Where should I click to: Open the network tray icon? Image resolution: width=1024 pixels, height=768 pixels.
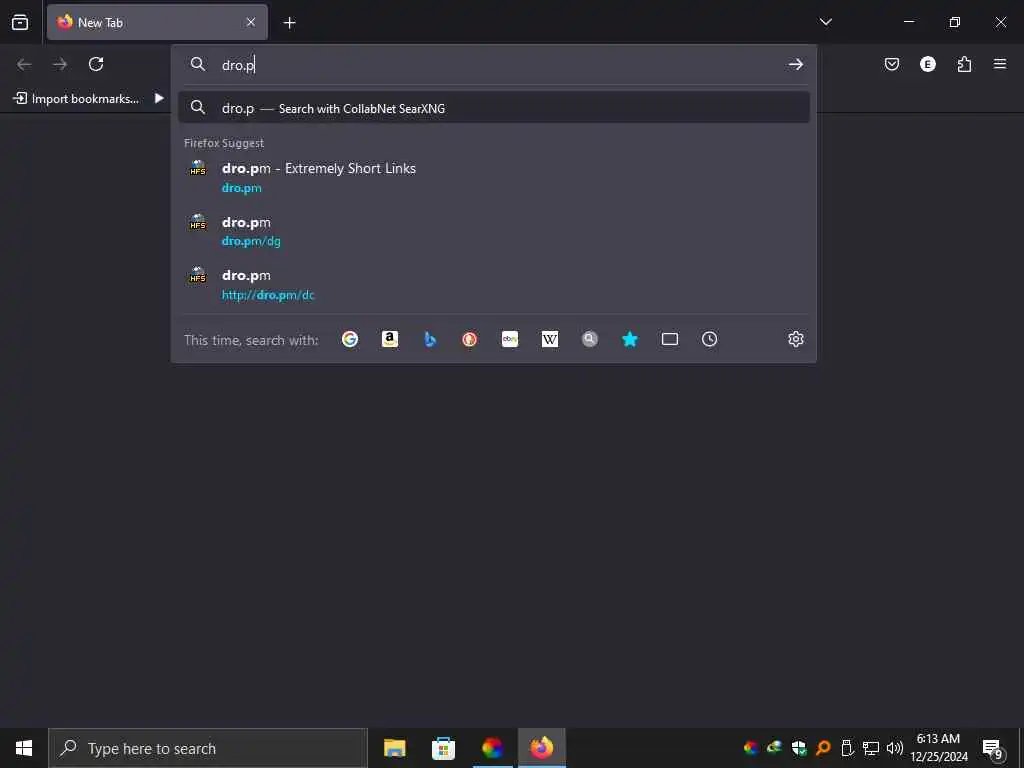coord(871,748)
